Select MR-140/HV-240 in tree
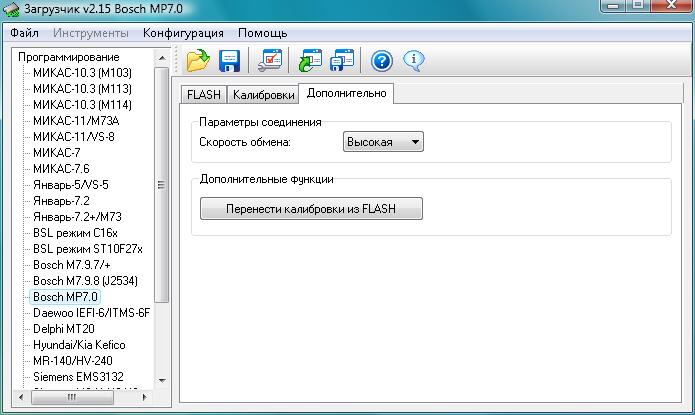Screen dimensions: 695x415 pyautogui.click(x=73, y=360)
